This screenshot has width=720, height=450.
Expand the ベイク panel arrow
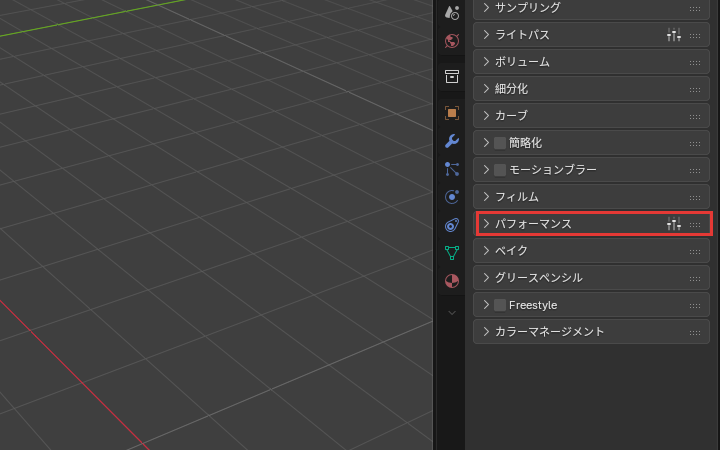point(486,251)
